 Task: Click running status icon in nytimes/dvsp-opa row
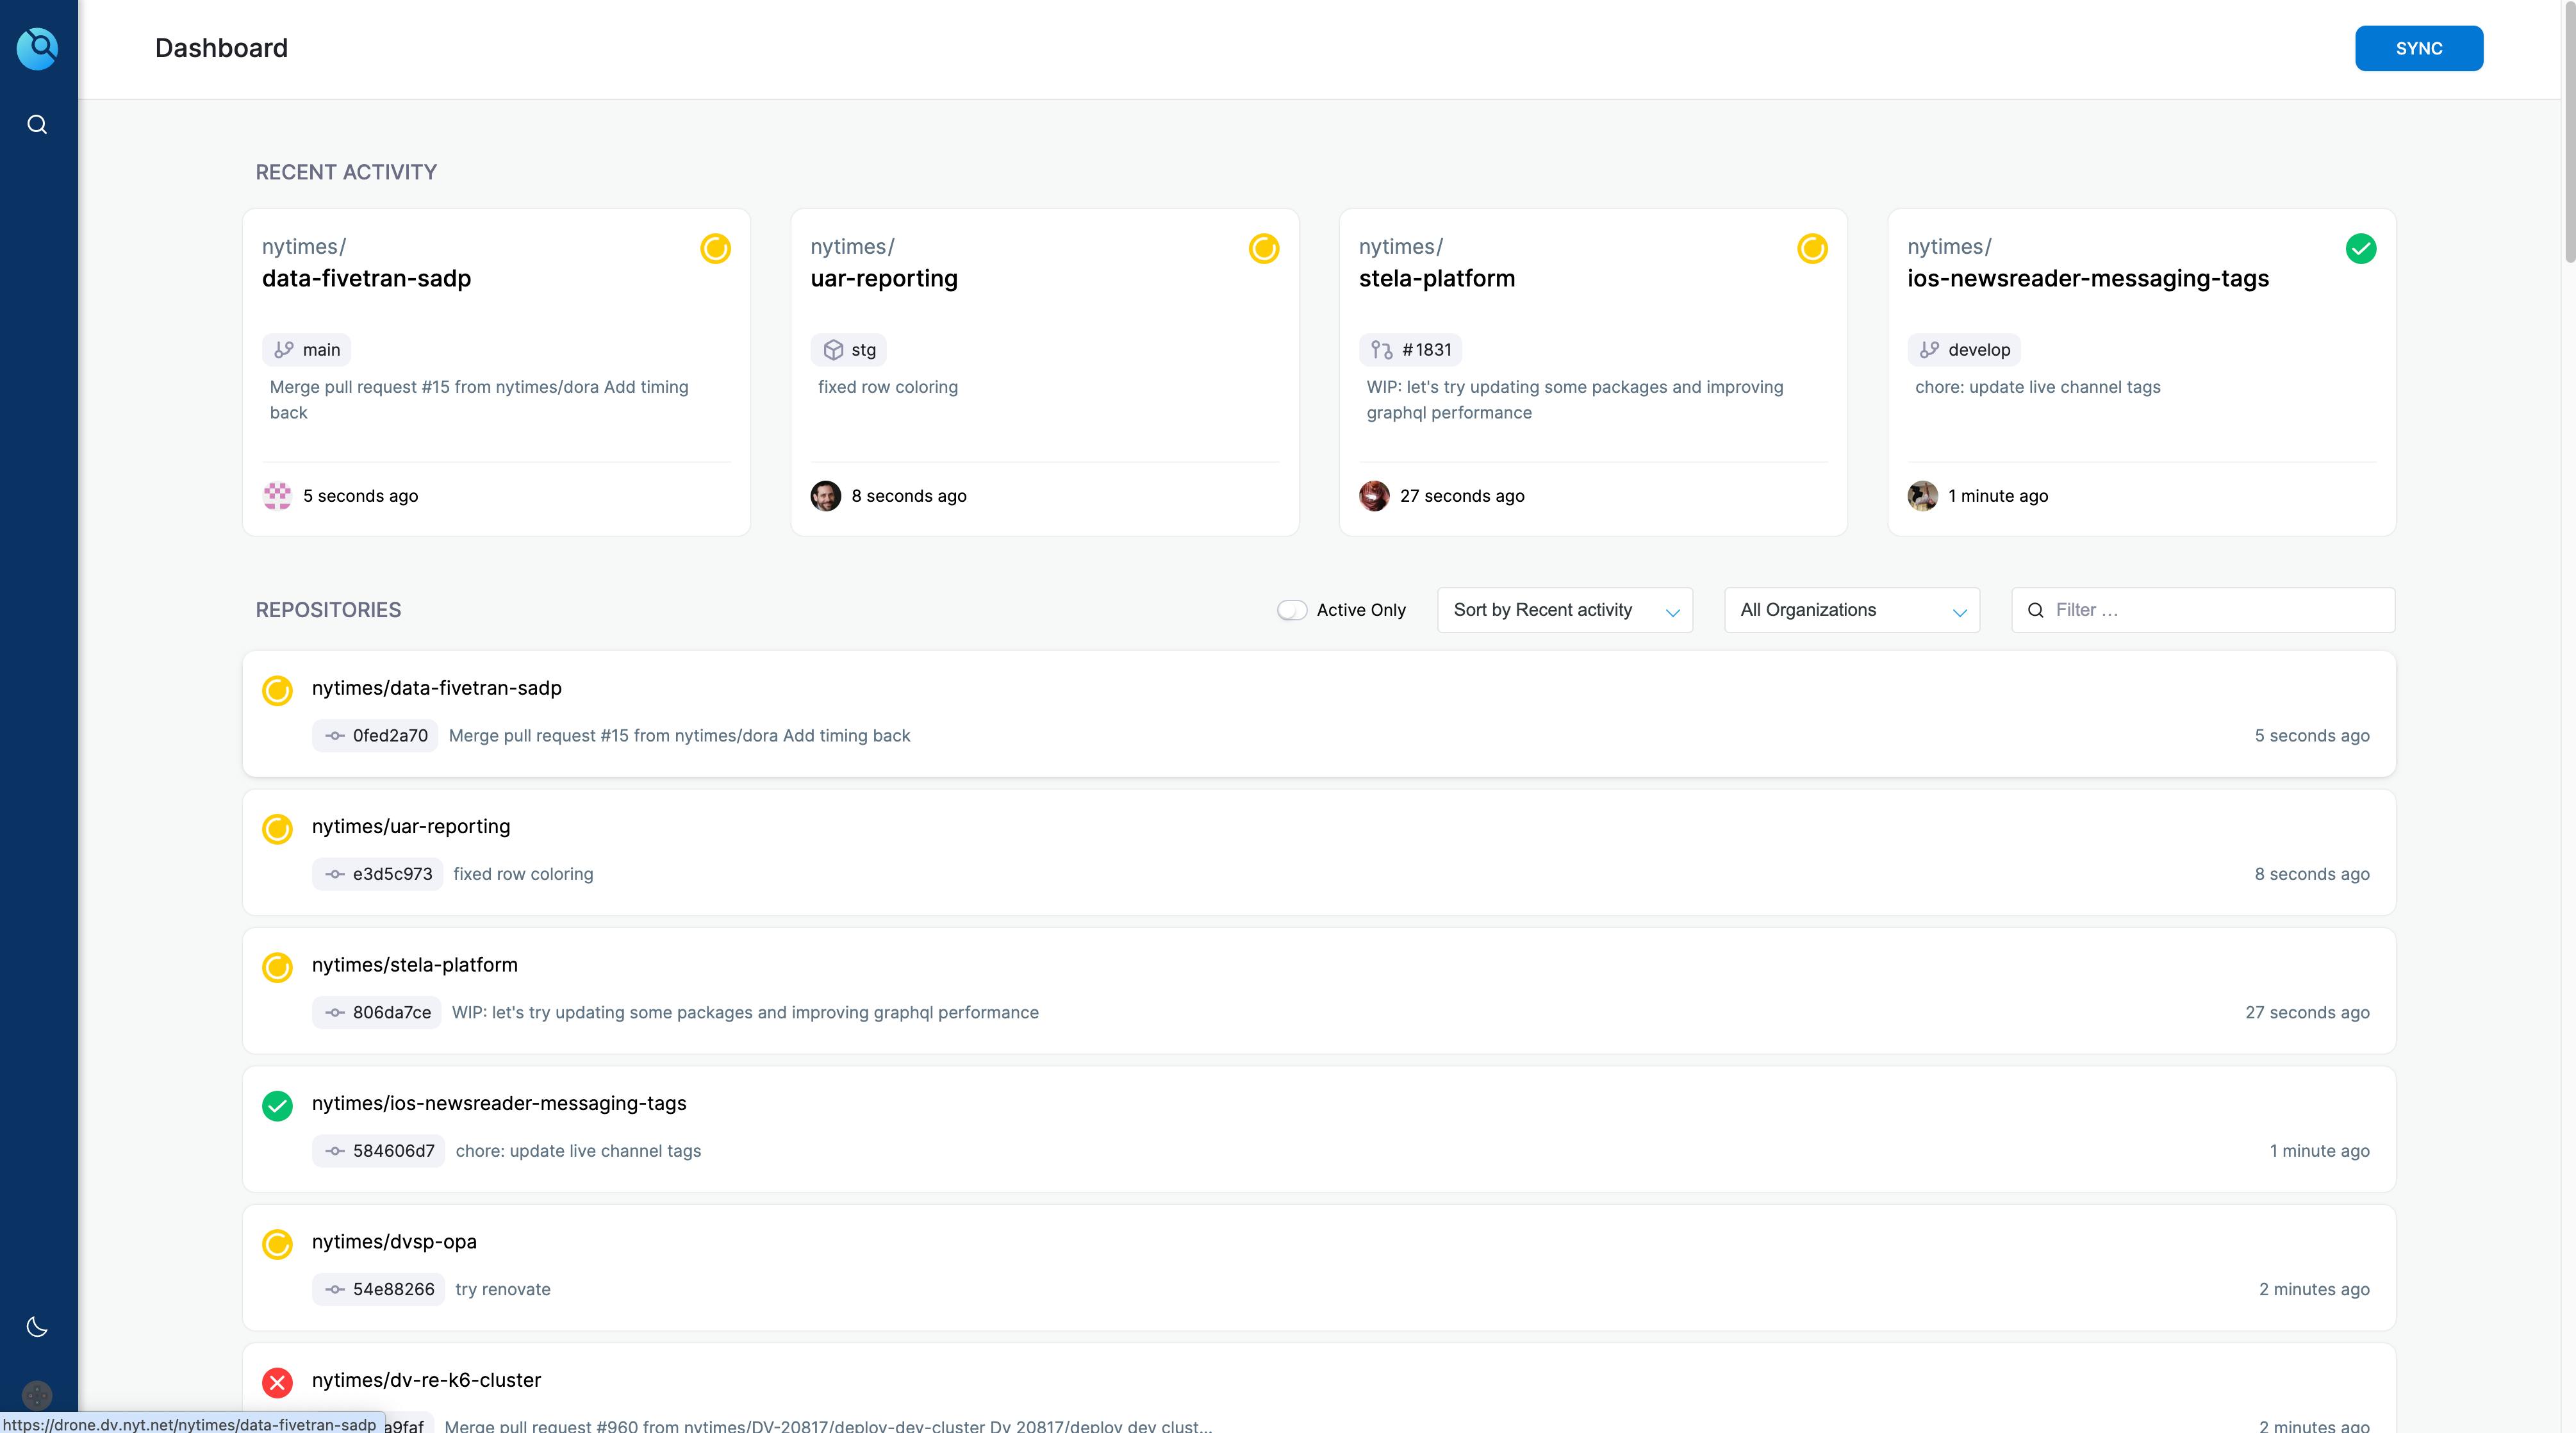(x=277, y=1244)
